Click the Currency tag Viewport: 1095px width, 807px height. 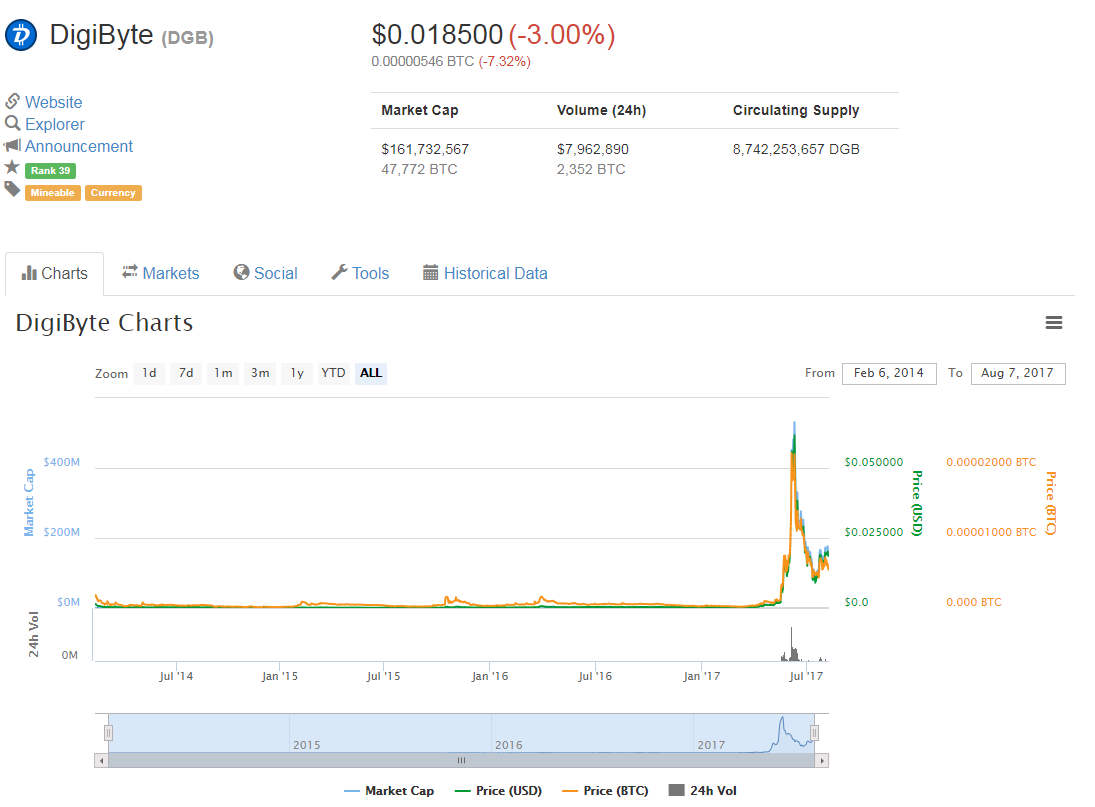(113, 193)
